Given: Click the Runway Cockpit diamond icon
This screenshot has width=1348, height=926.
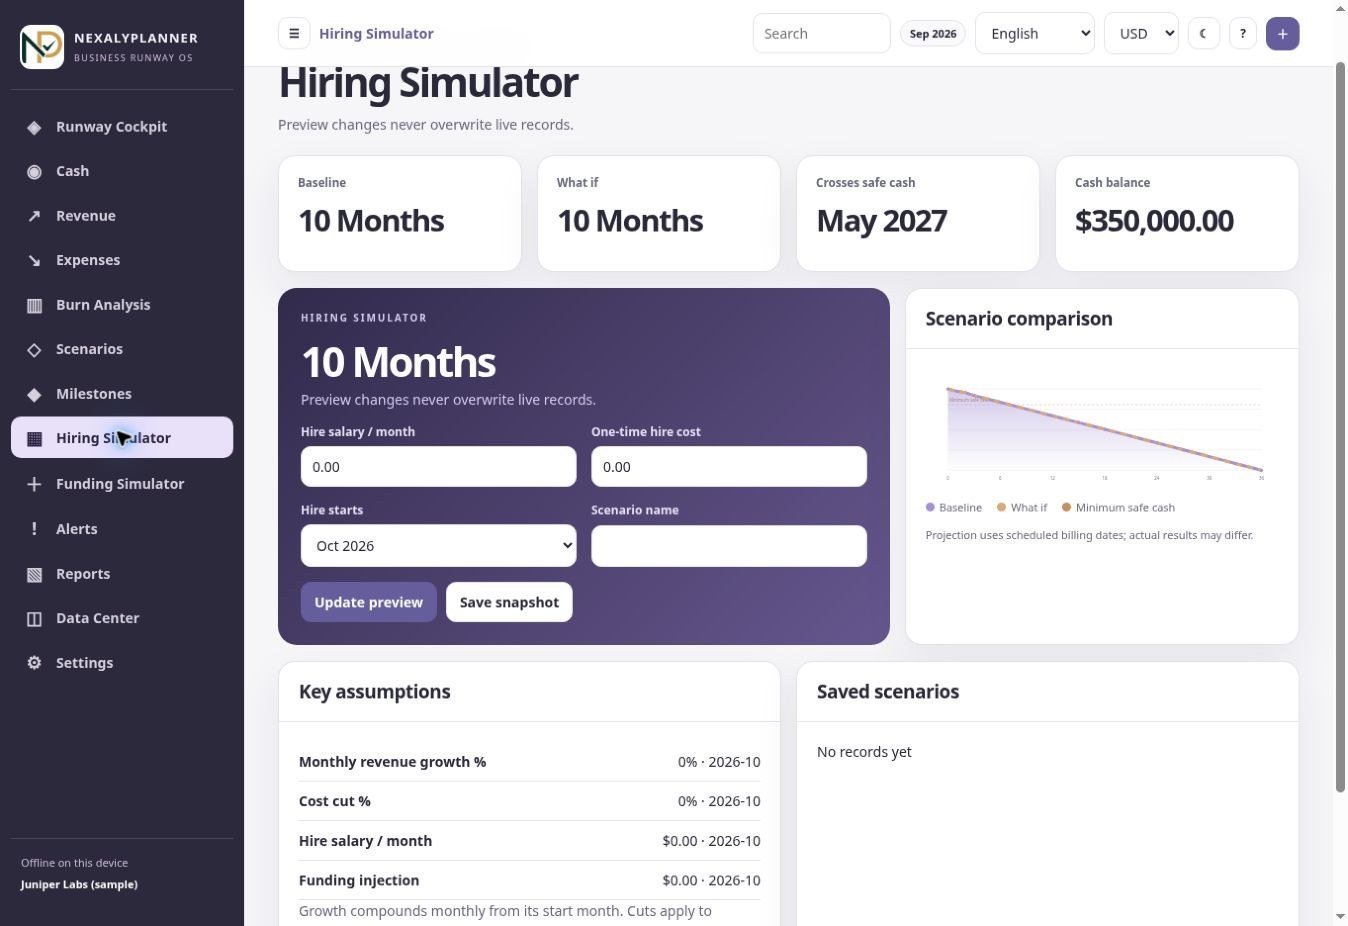Looking at the screenshot, I should [x=34, y=127].
